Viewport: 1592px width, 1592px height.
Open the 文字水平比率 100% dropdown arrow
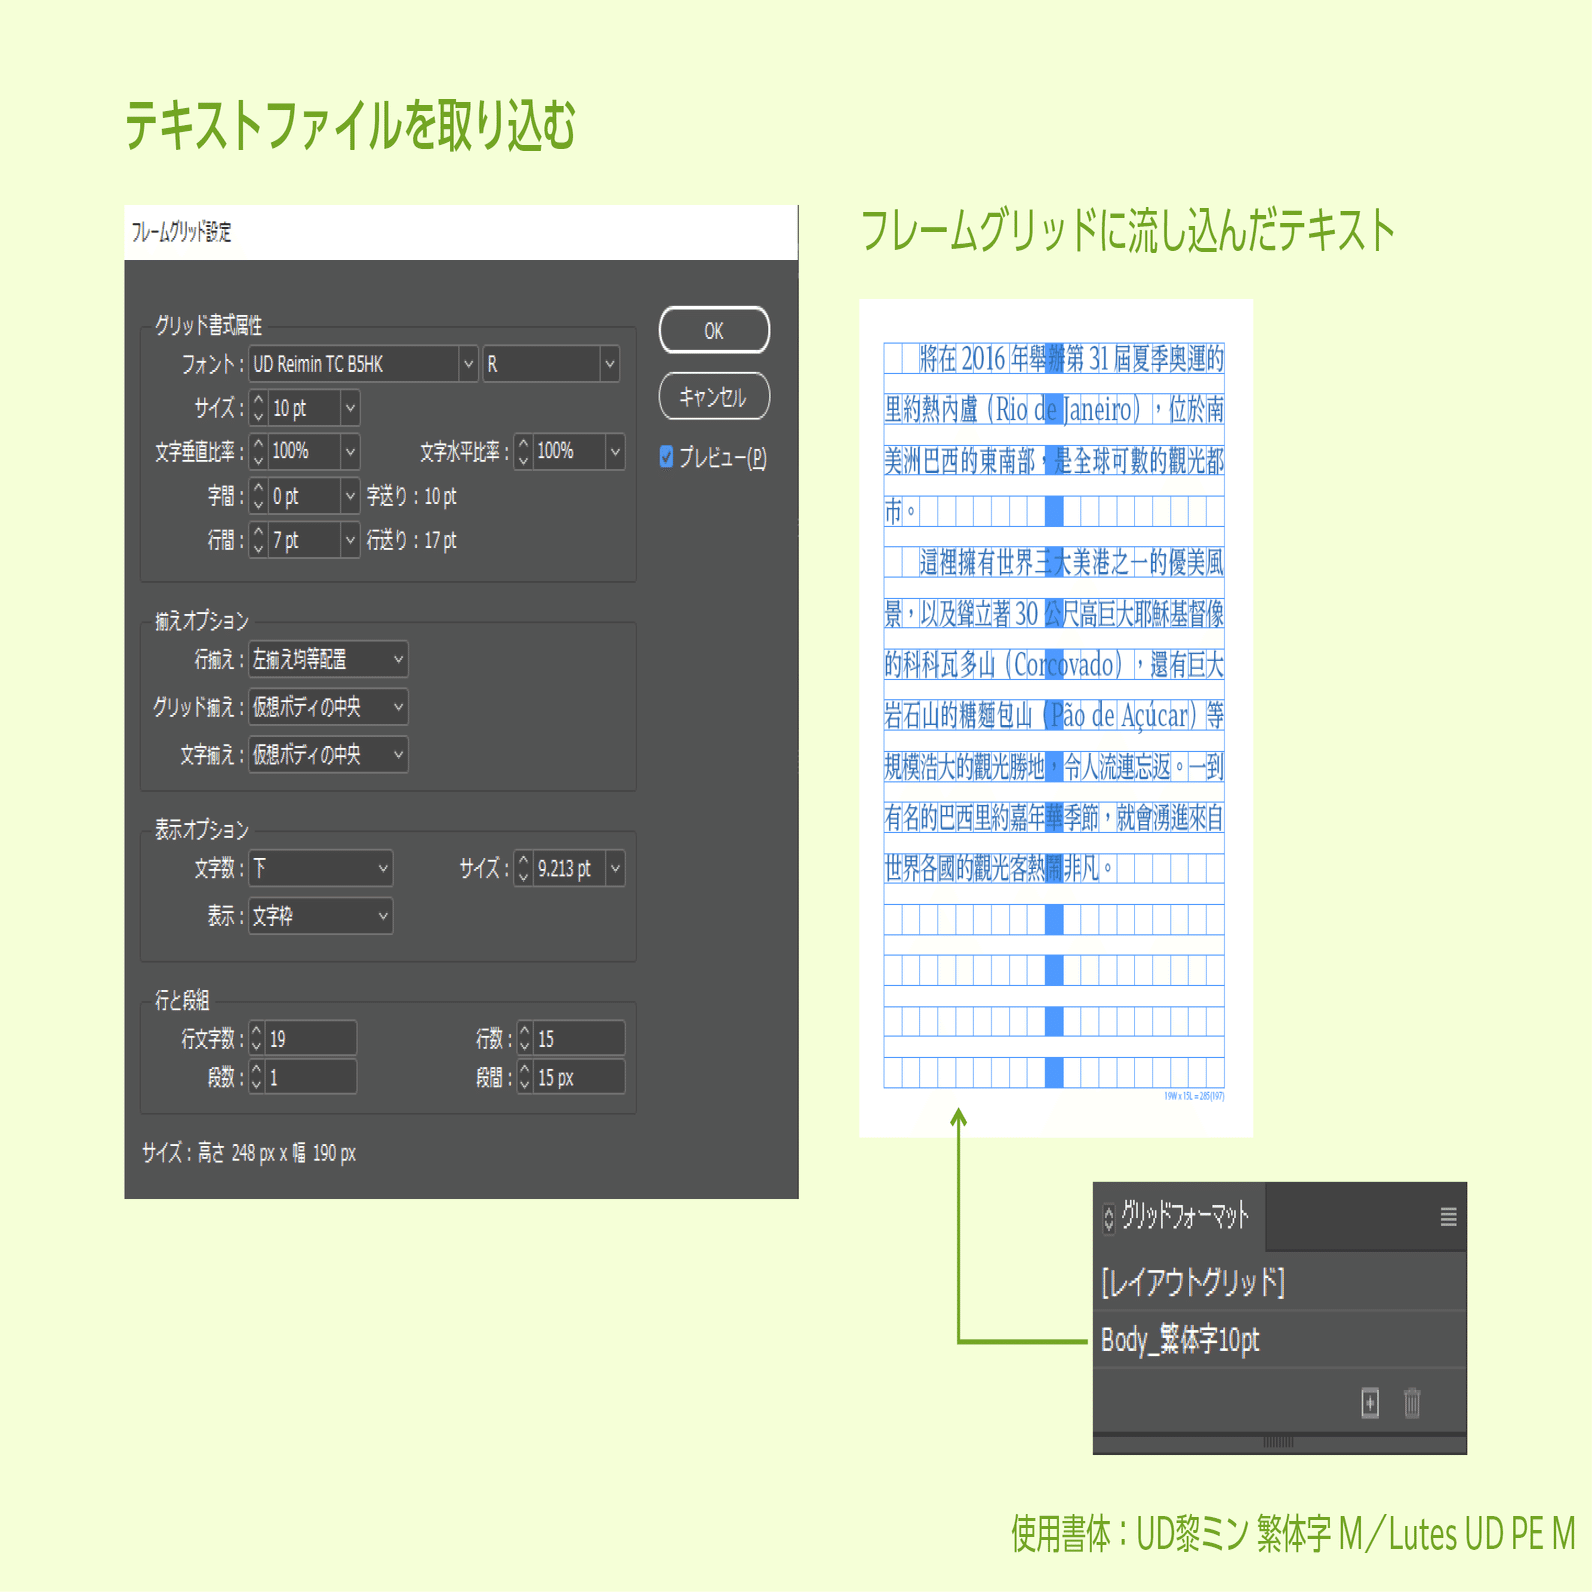point(615,451)
